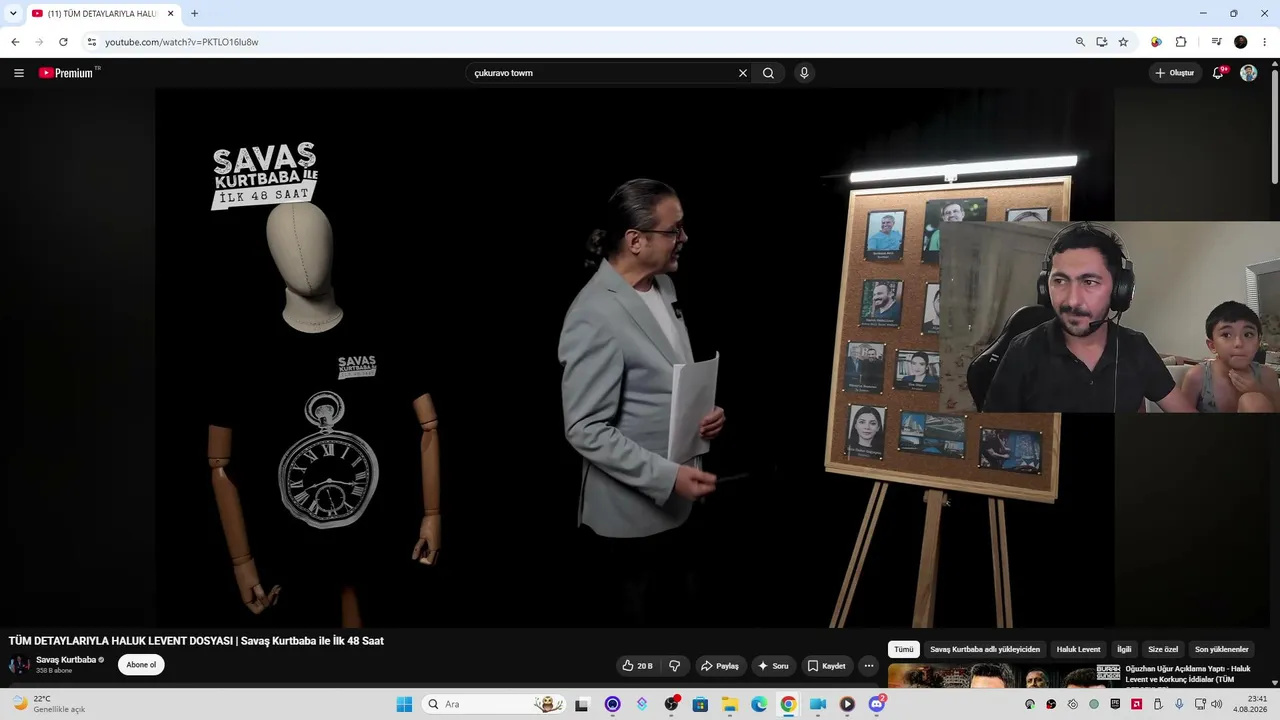
Task: Close the current Chrome tab
Action: (170, 14)
